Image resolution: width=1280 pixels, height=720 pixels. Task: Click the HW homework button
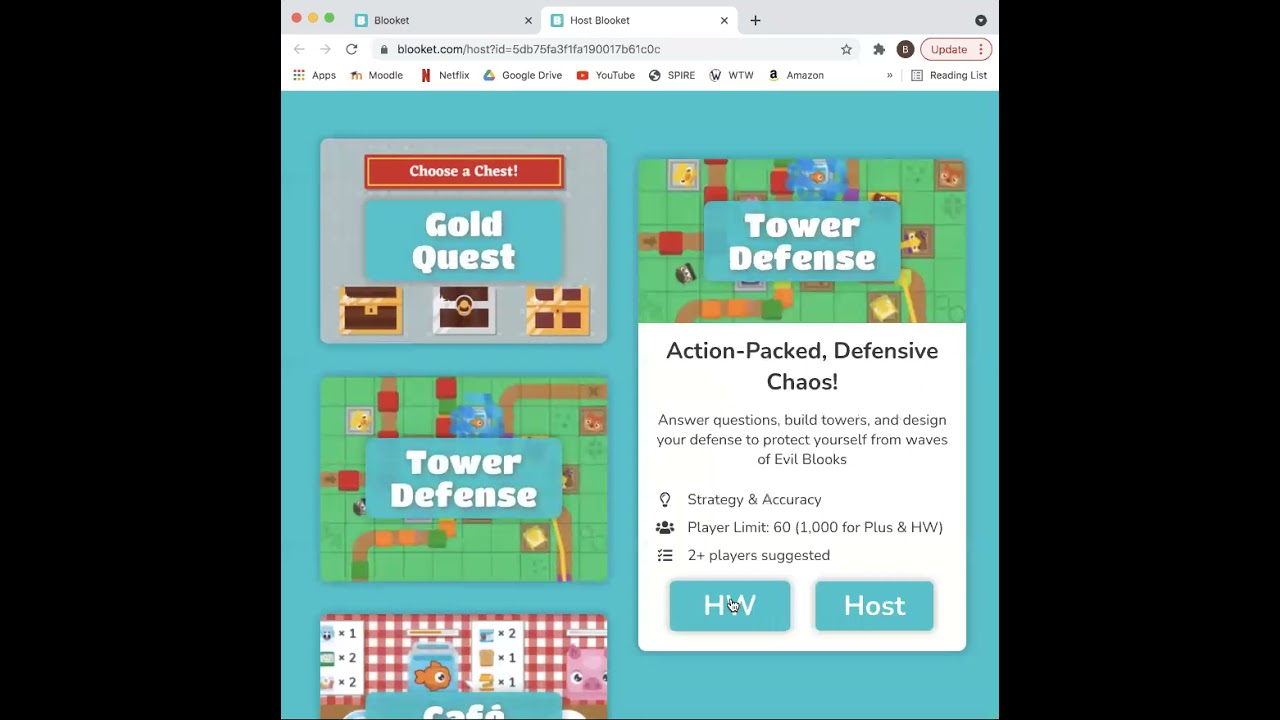730,606
